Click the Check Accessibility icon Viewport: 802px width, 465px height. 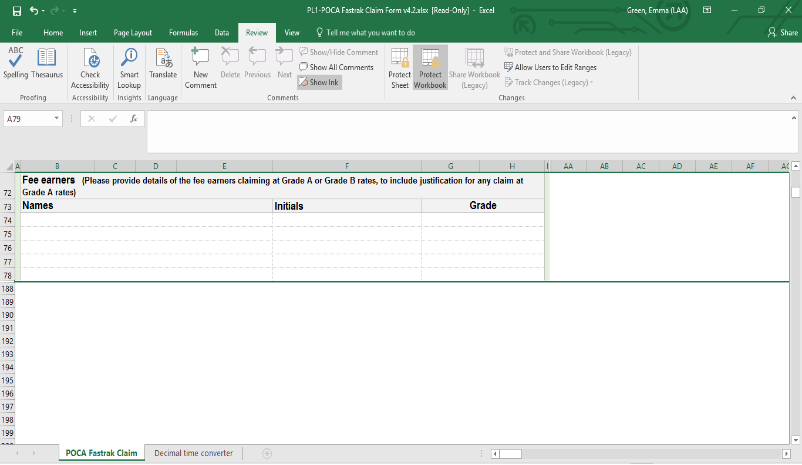tap(90, 65)
